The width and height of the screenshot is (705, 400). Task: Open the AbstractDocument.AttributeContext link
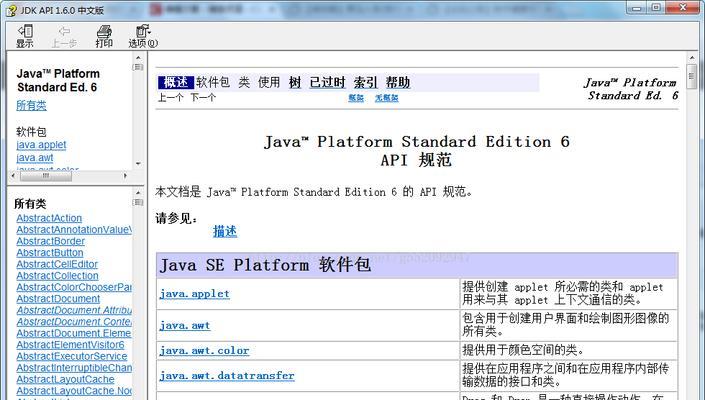pyautogui.click(x=74, y=310)
